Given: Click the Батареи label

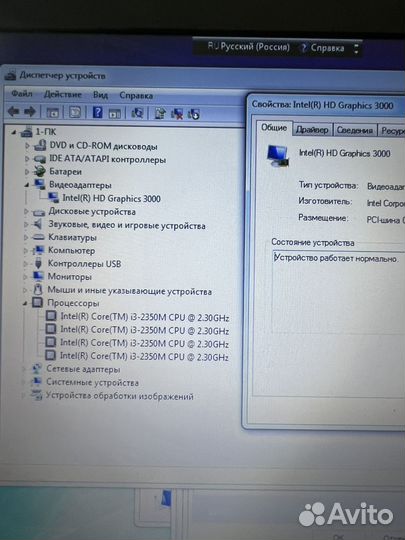Looking at the screenshot, I should [65, 172].
